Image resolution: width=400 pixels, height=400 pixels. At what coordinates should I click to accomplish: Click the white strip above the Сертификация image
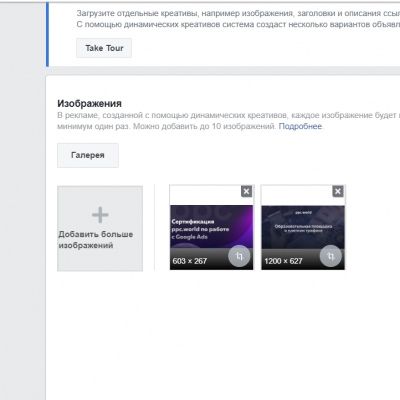tap(205, 195)
